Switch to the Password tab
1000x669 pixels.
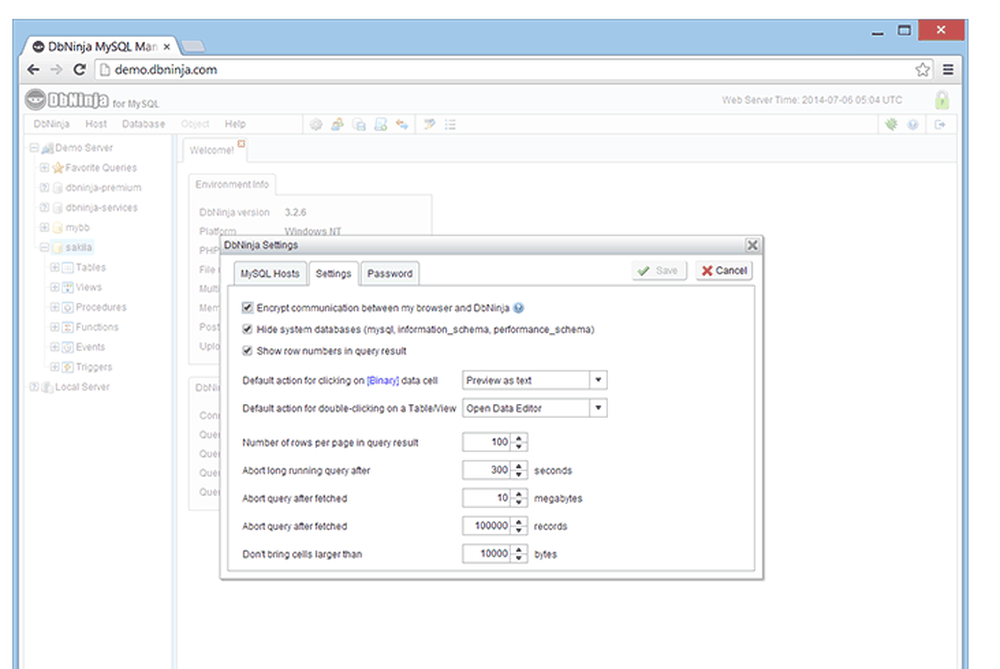390,274
